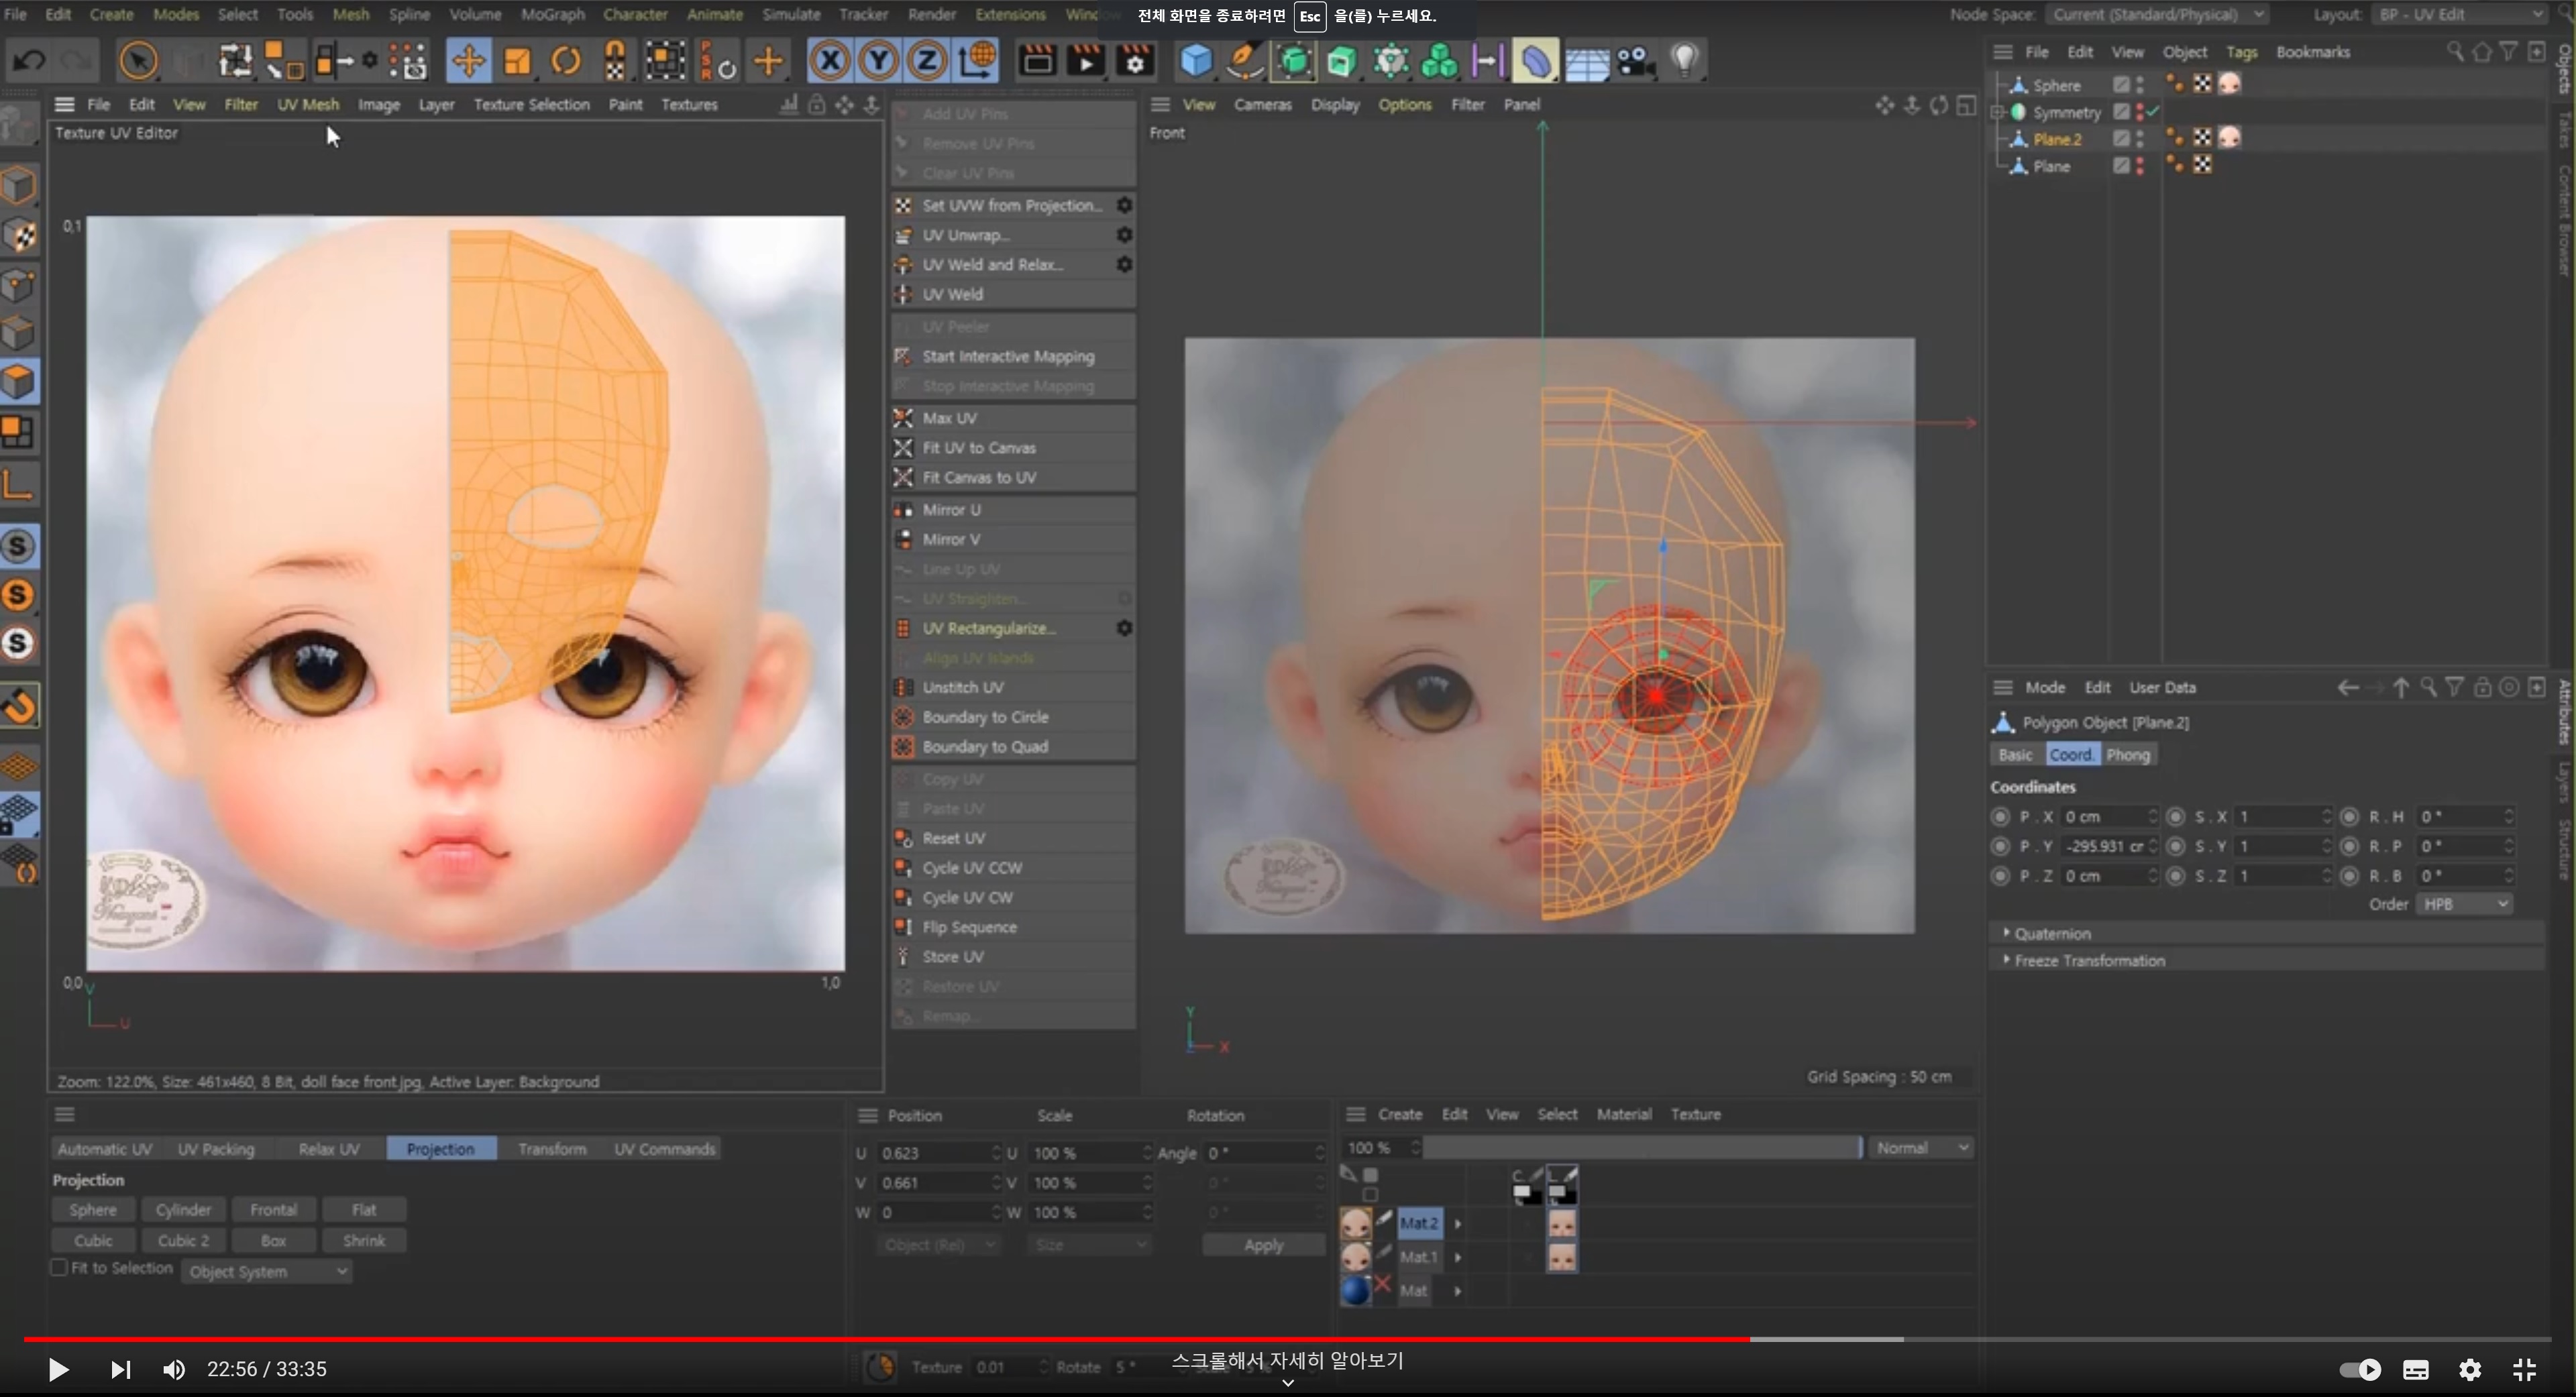Select Mat.2 material thumbnail
Screen dimensions: 2576x1397
click(x=1355, y=1223)
